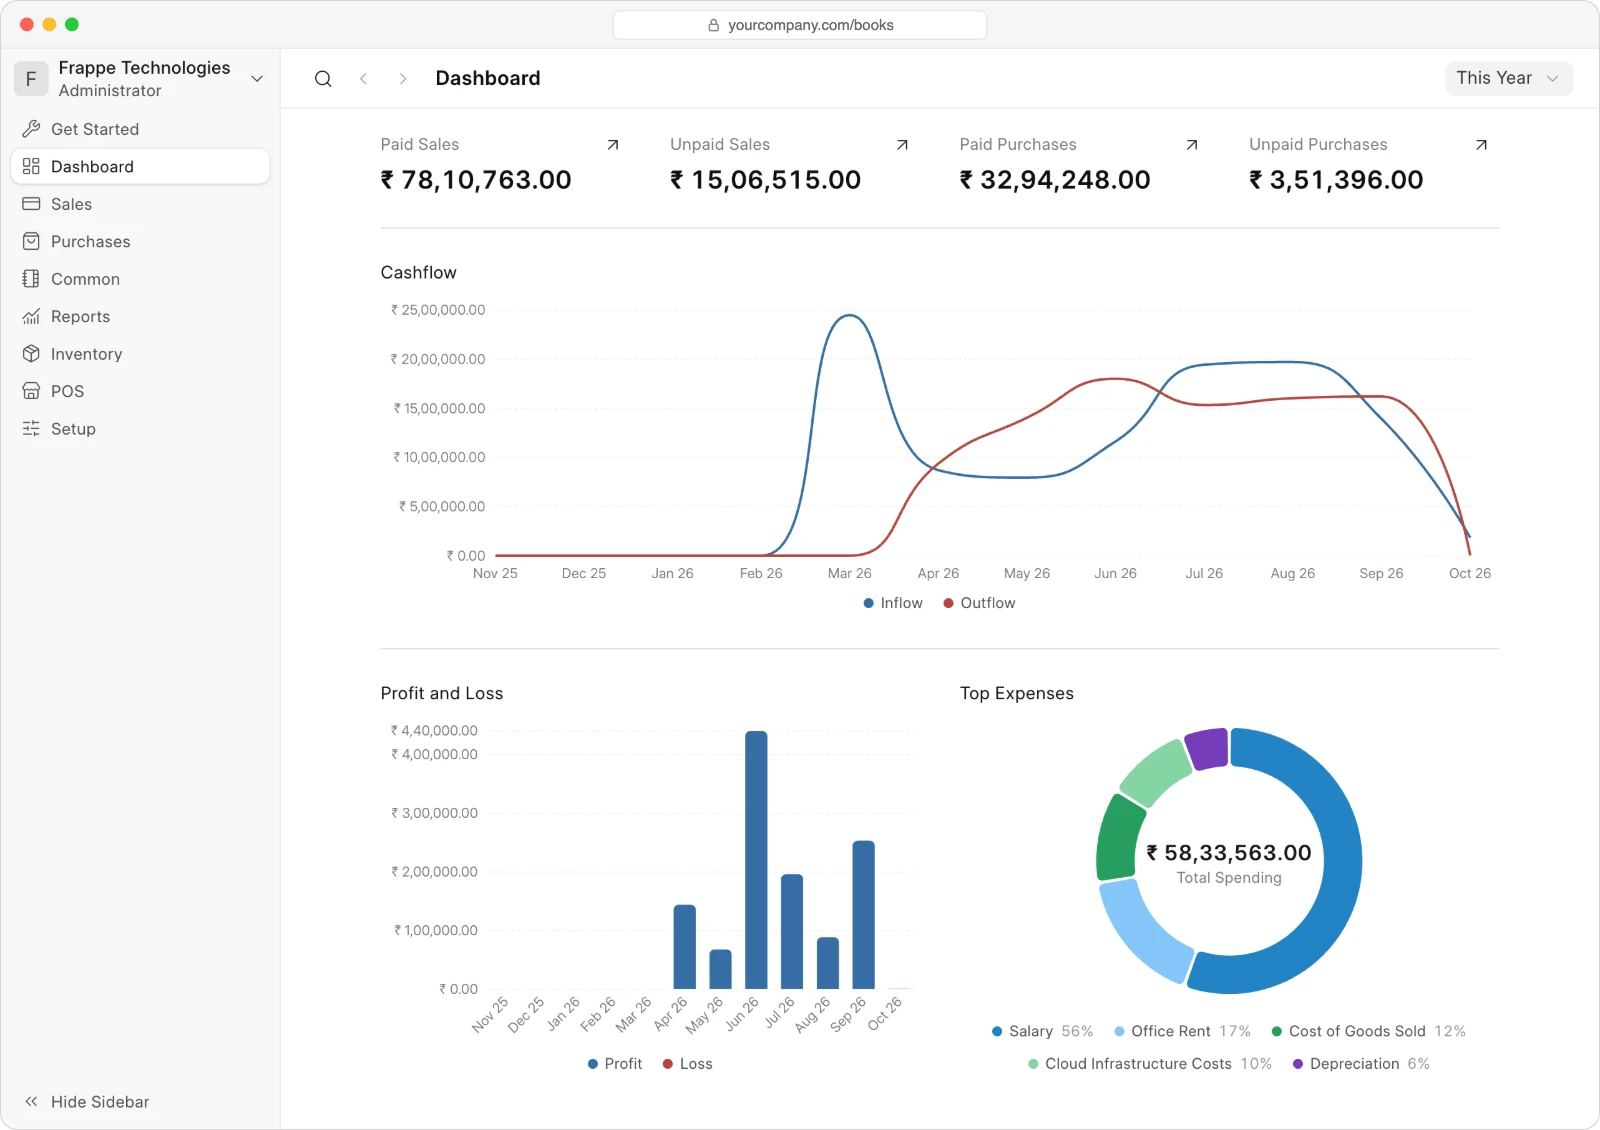Toggle the Inflow legend item
This screenshot has height=1130, width=1600.
(893, 603)
